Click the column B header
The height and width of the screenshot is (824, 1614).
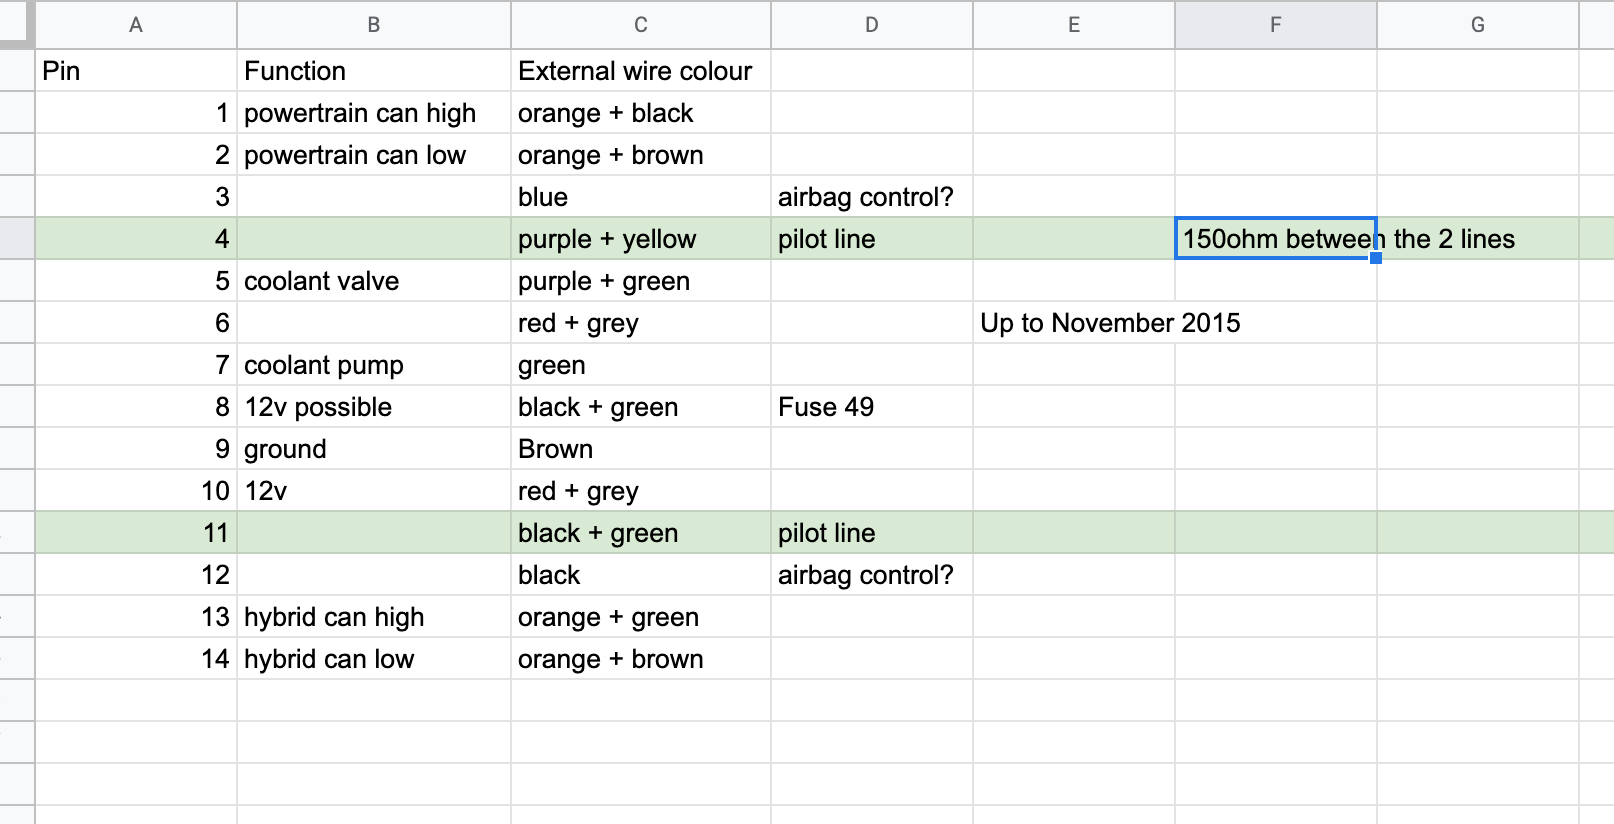pos(373,25)
